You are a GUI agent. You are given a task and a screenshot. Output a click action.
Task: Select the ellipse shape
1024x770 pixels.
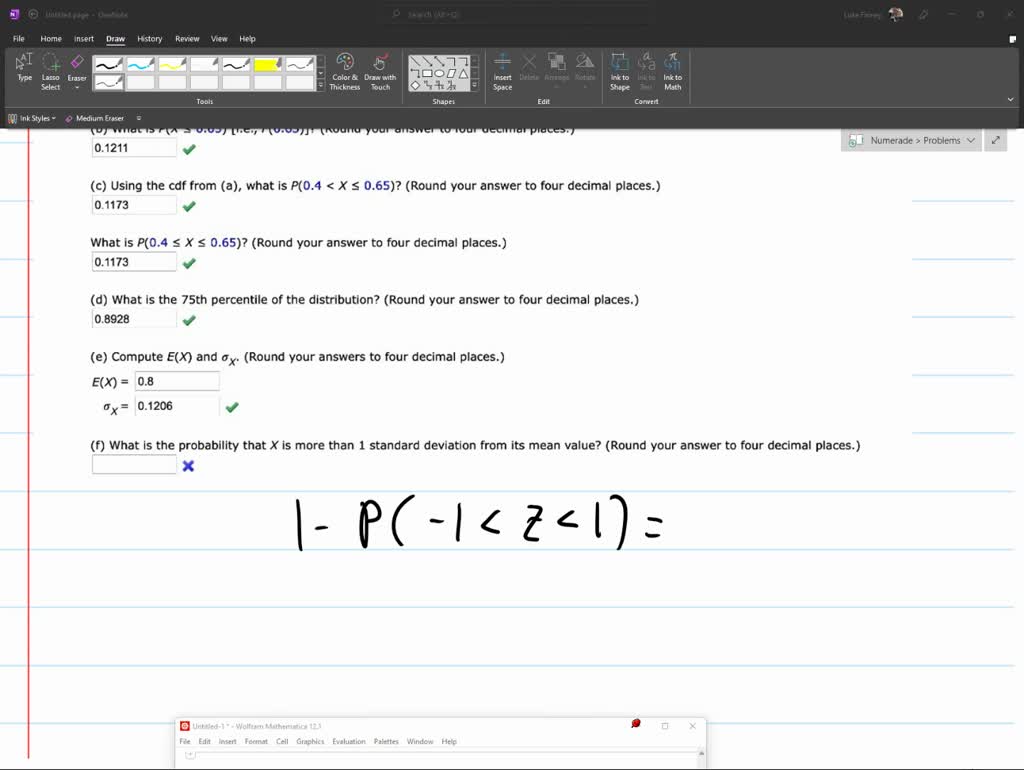pyautogui.click(x=439, y=74)
